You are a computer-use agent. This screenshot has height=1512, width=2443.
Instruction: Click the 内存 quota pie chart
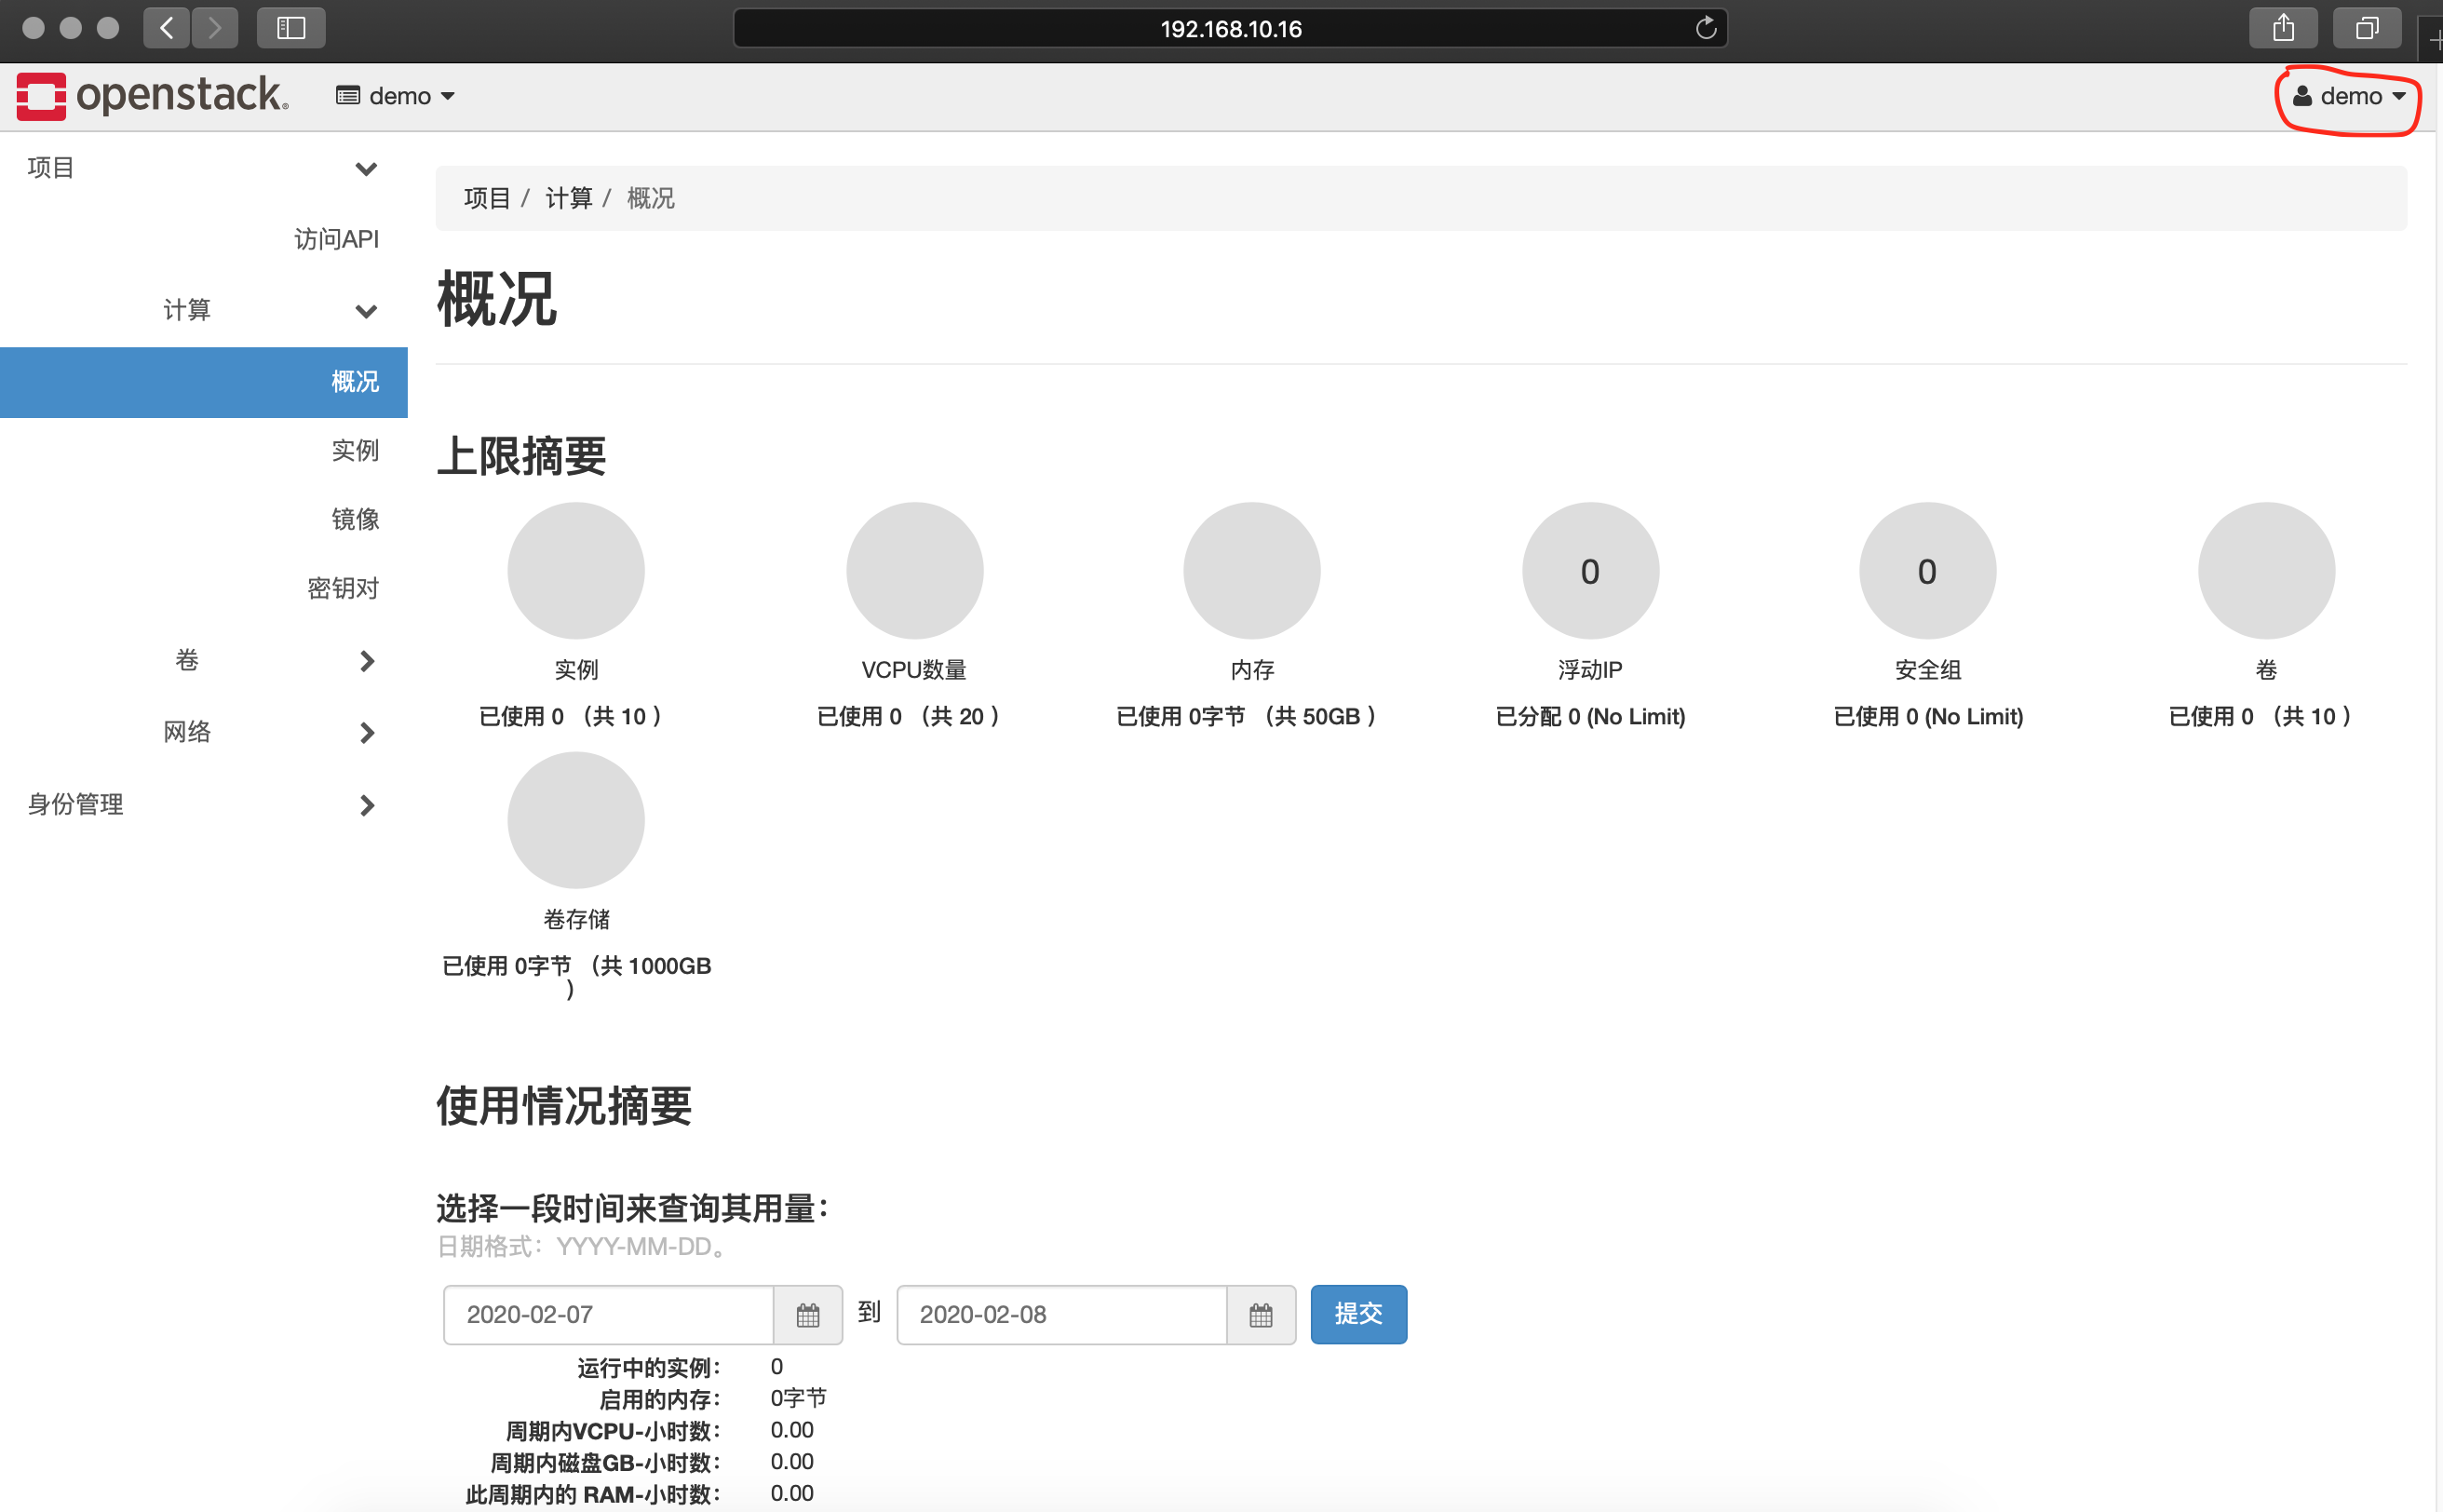(1252, 571)
